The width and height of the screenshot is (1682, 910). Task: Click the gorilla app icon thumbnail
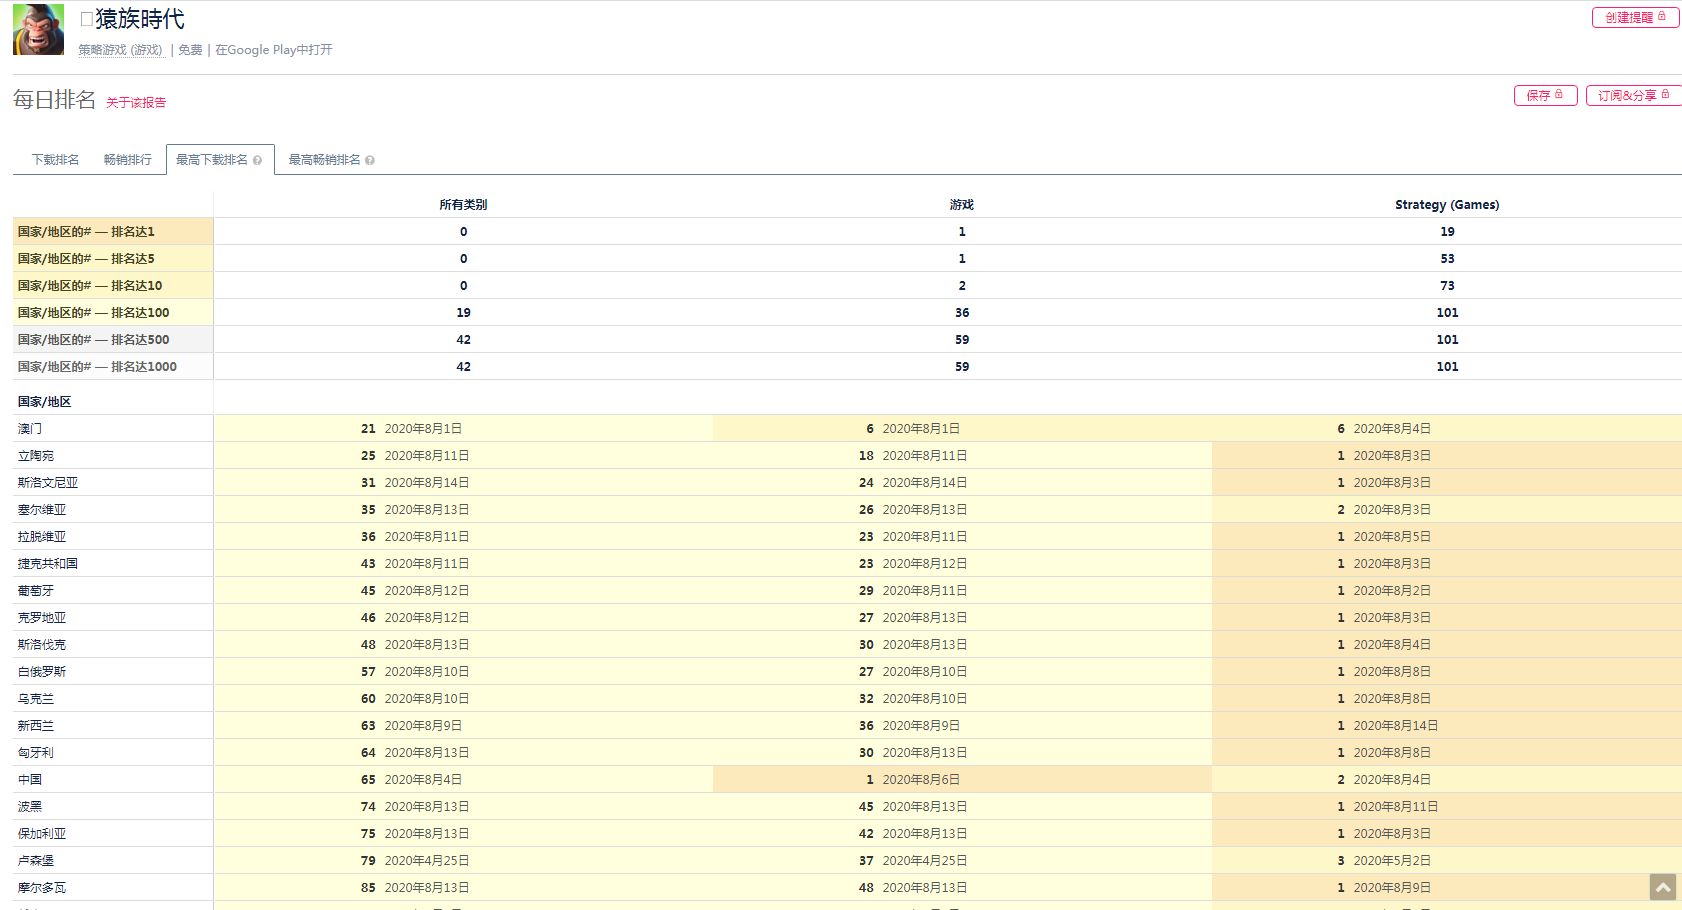(38, 29)
